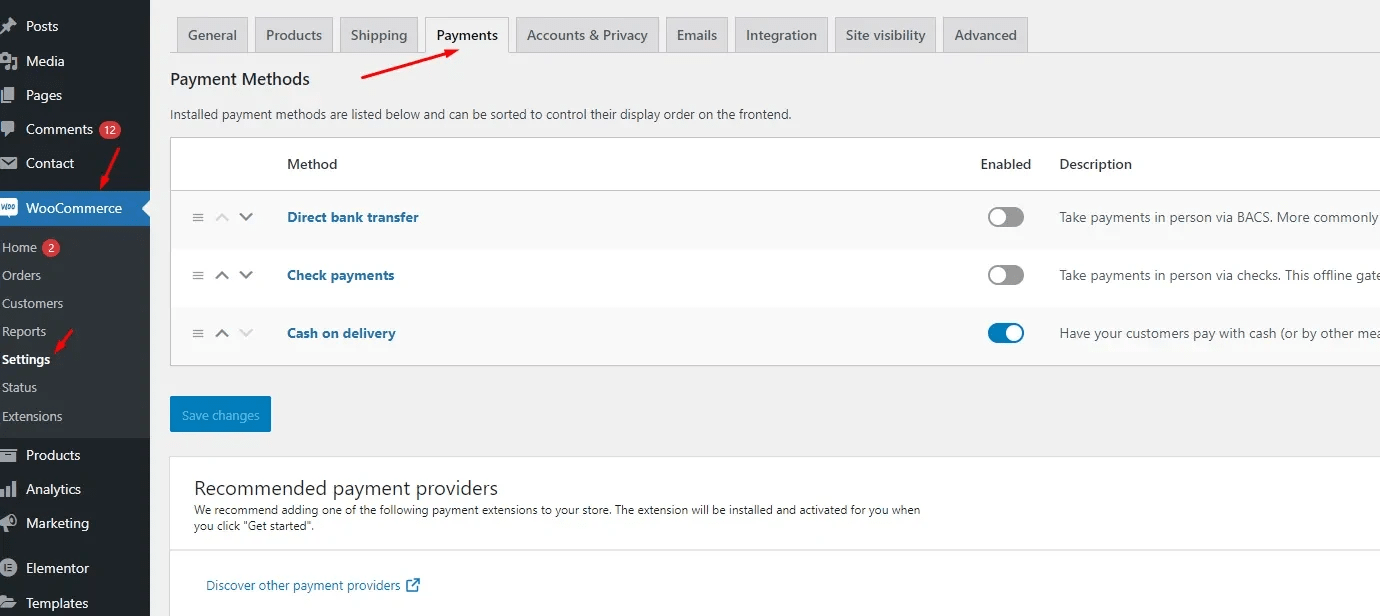Switch to the Shipping settings tab
The image size is (1380, 616).
(x=379, y=35)
